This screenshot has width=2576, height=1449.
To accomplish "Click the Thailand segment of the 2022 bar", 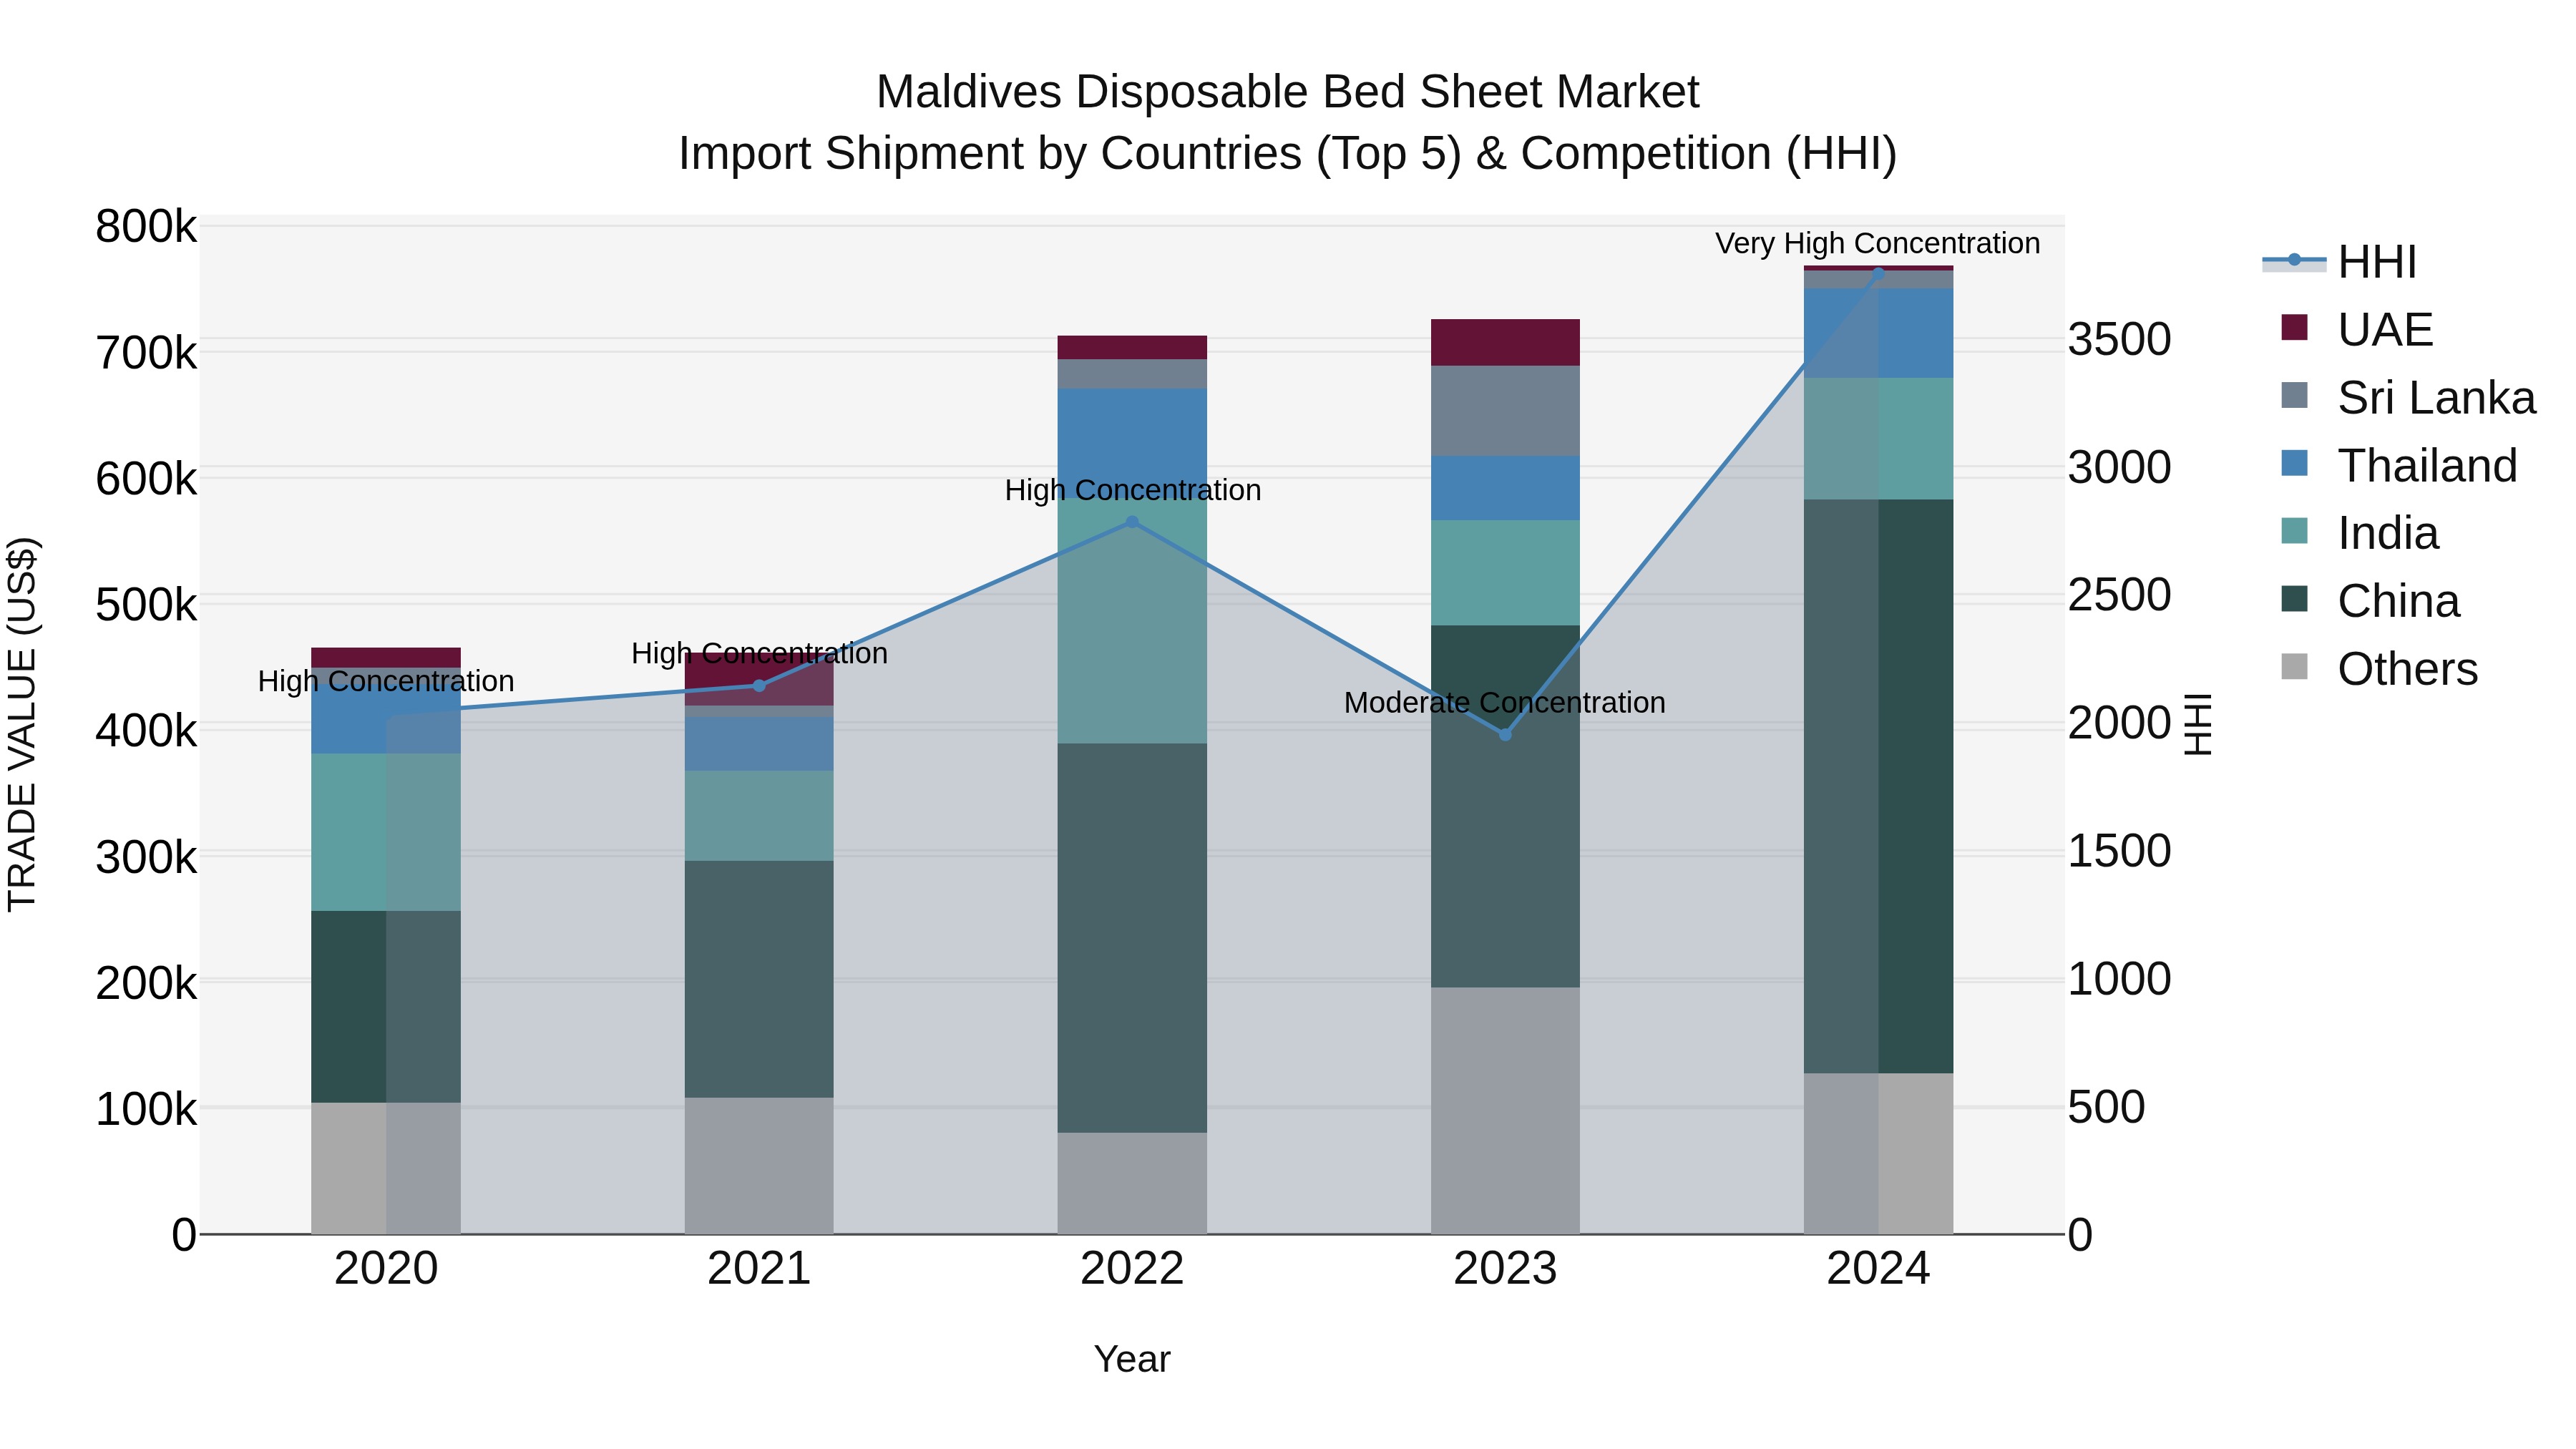I will 1132,443.
